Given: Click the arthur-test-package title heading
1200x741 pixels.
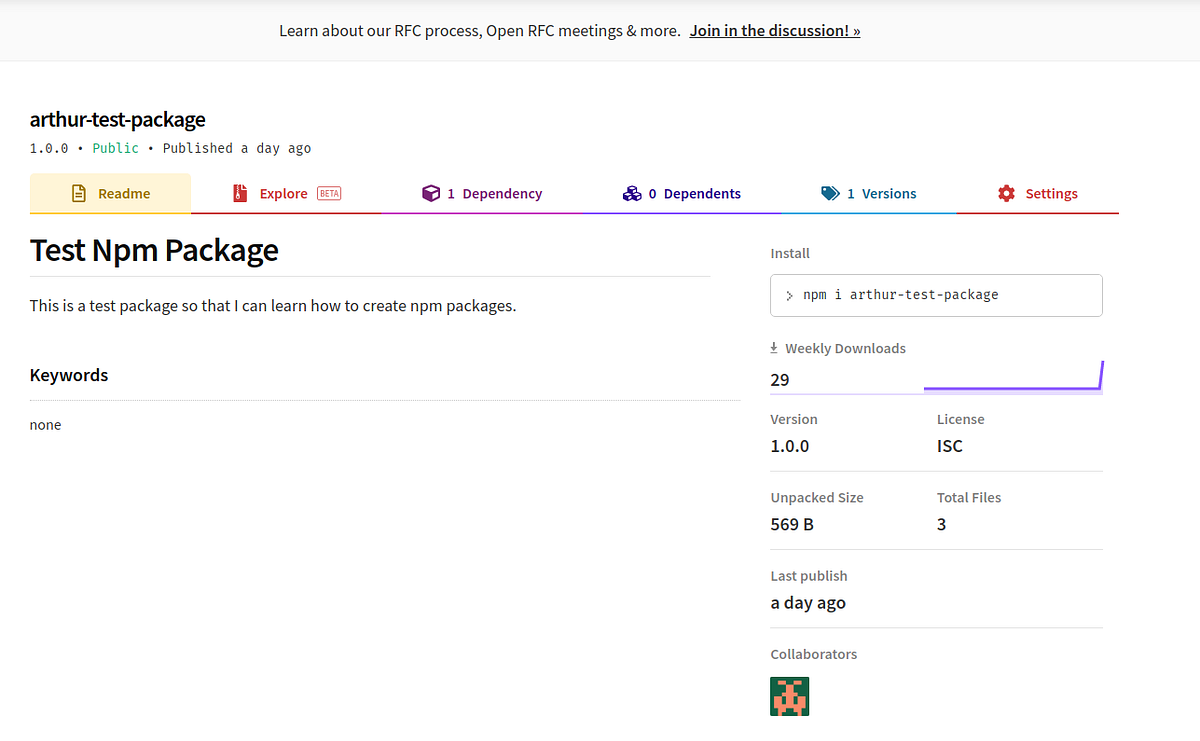Looking at the screenshot, I should point(118,120).
